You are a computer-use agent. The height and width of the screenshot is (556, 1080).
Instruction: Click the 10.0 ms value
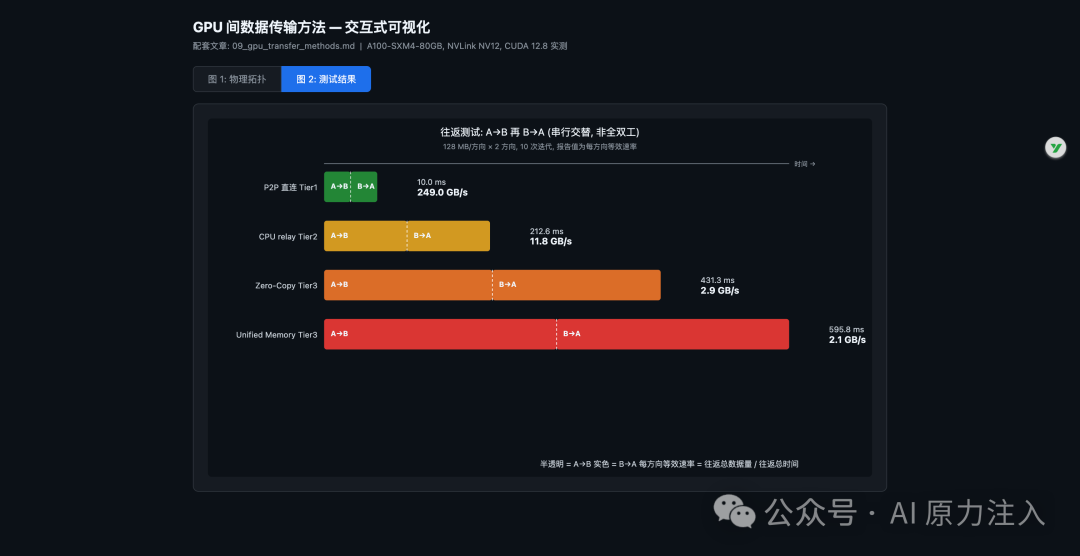431,182
